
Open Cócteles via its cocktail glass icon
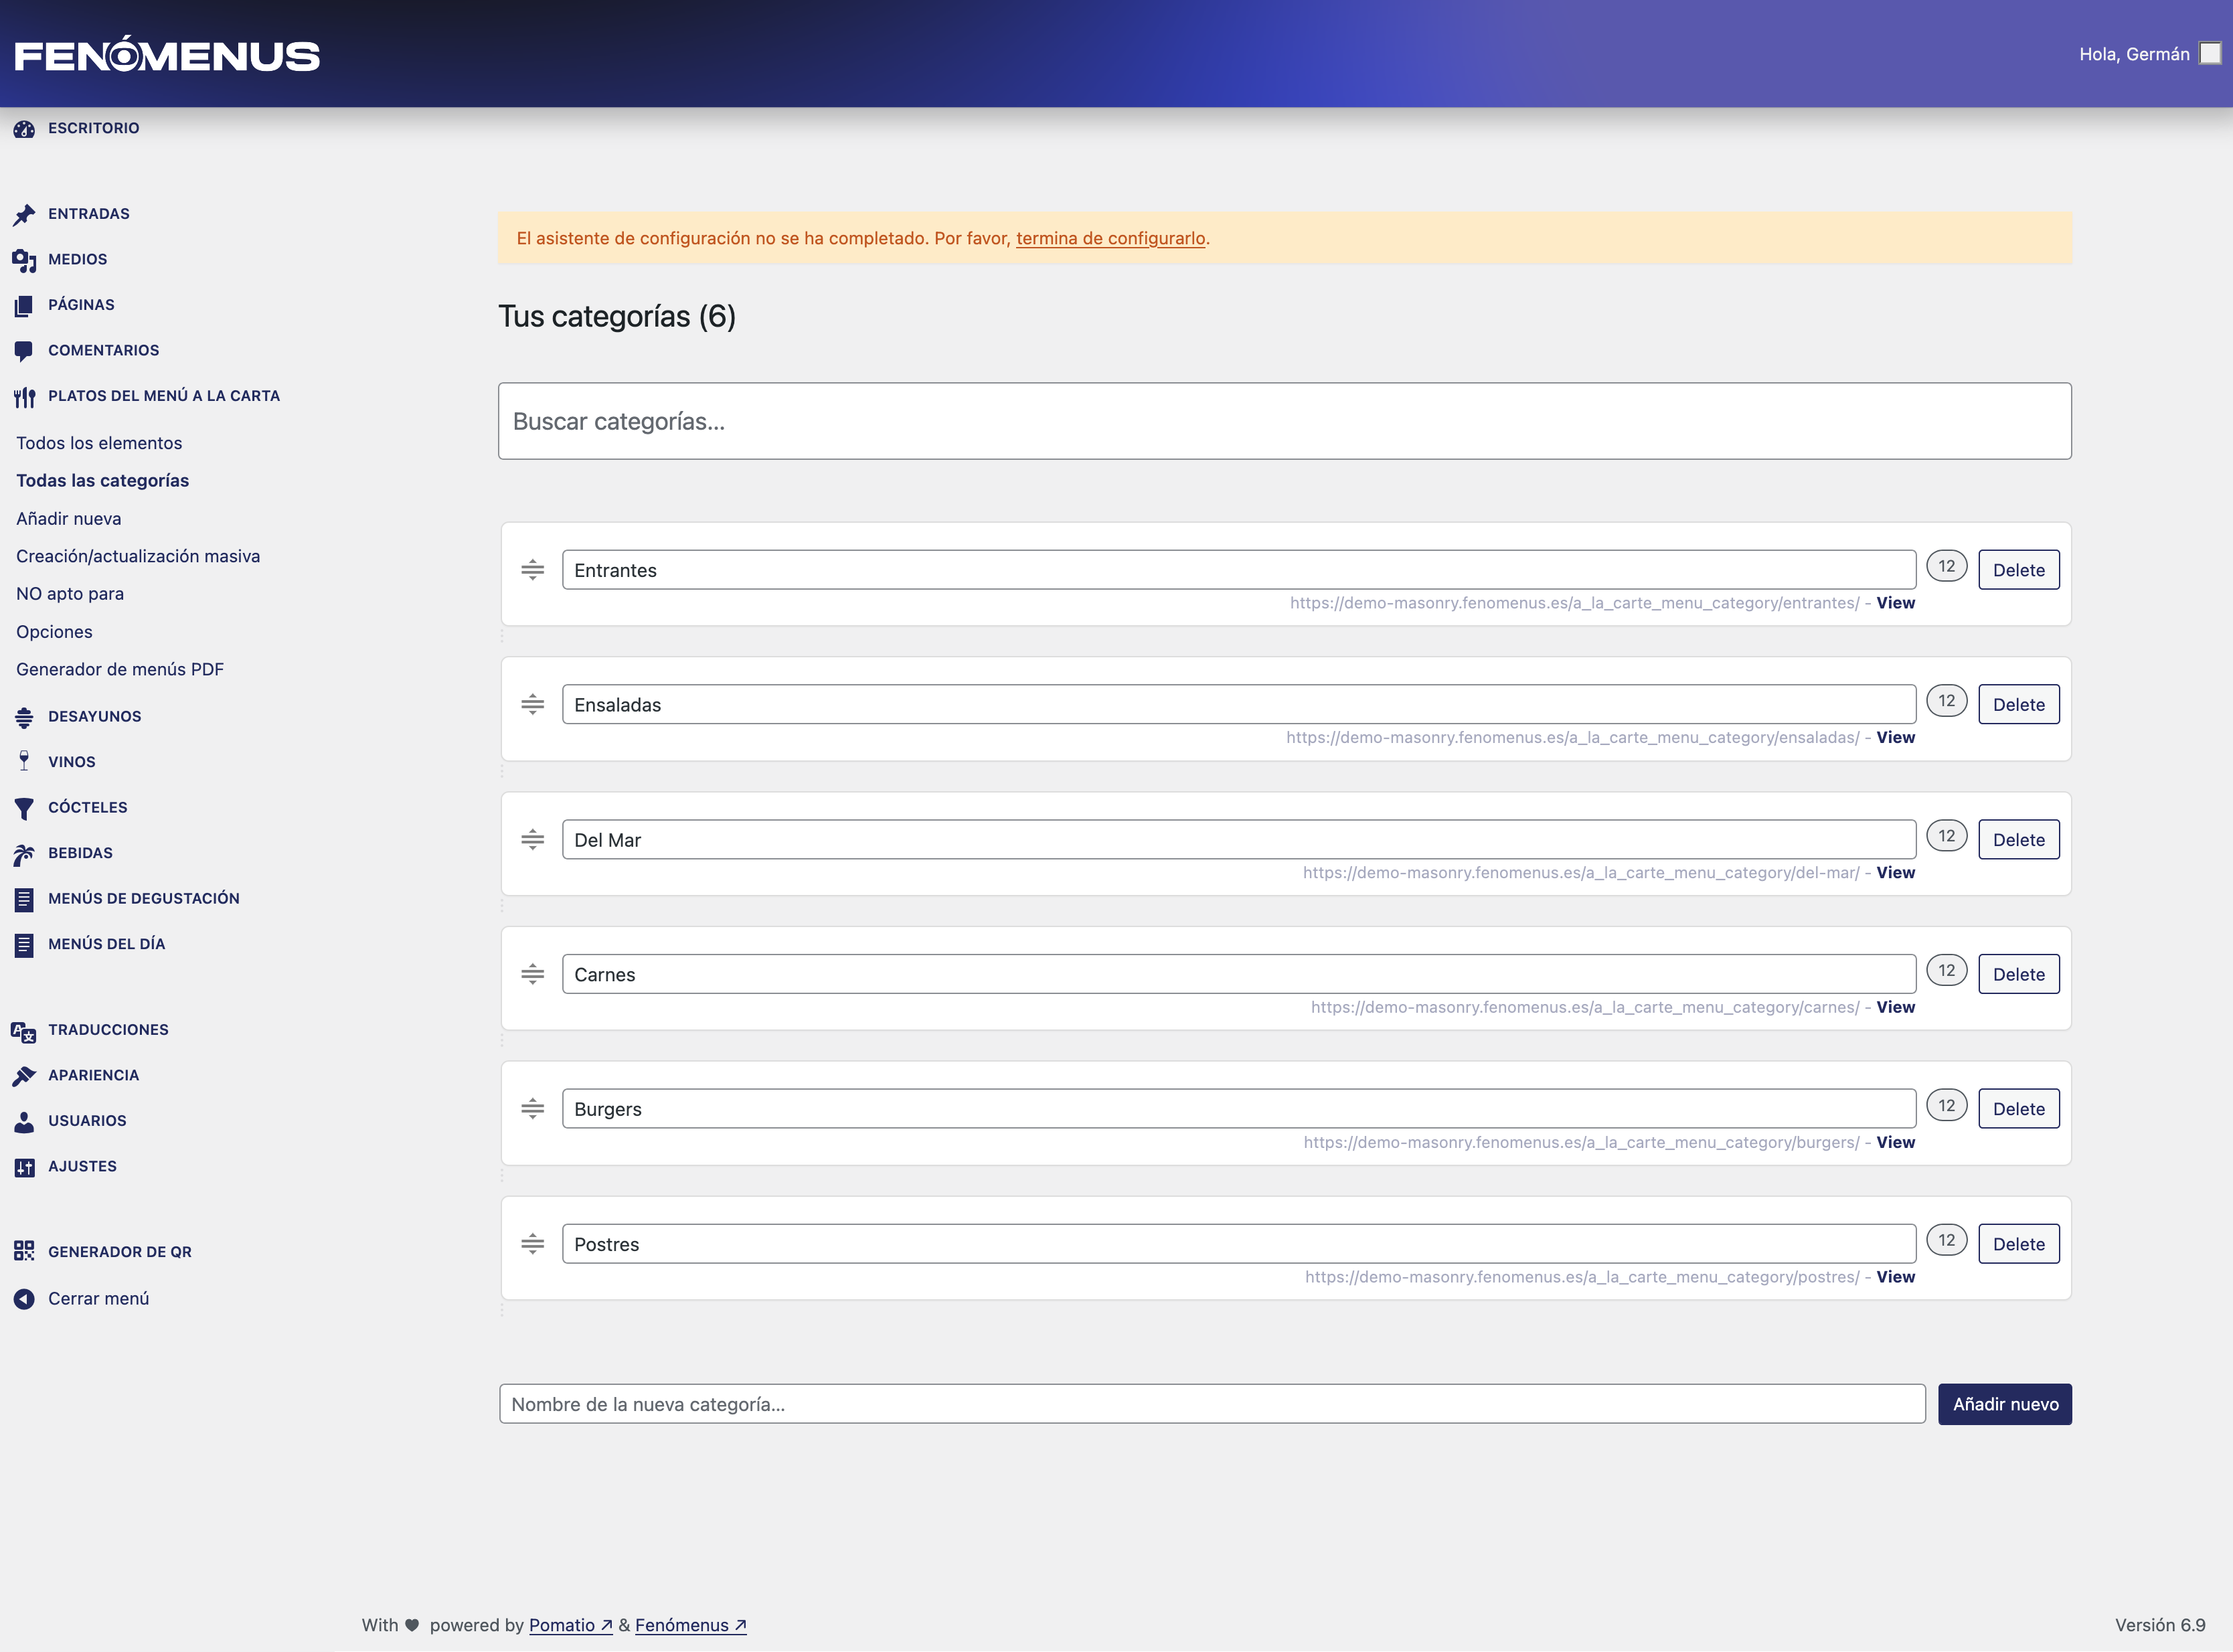click(x=24, y=808)
